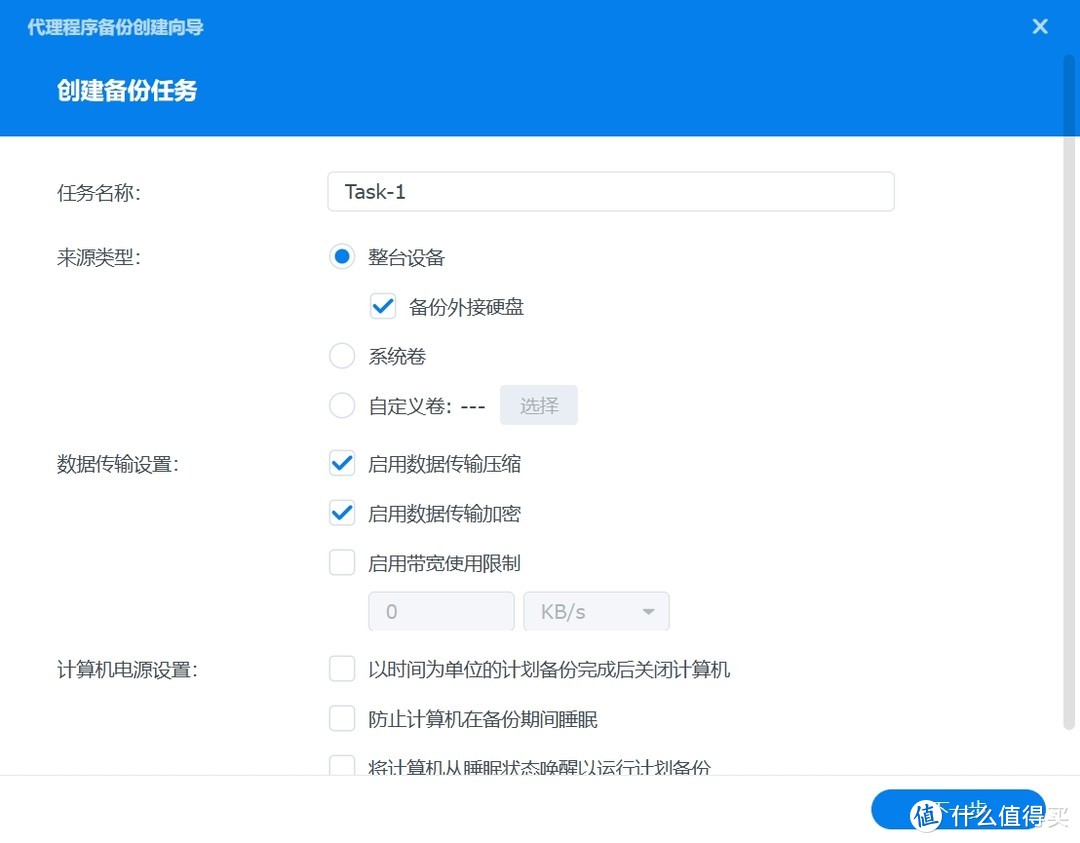Expand the bandwidth unit selector arrow
This screenshot has width=1080, height=843.
point(648,611)
